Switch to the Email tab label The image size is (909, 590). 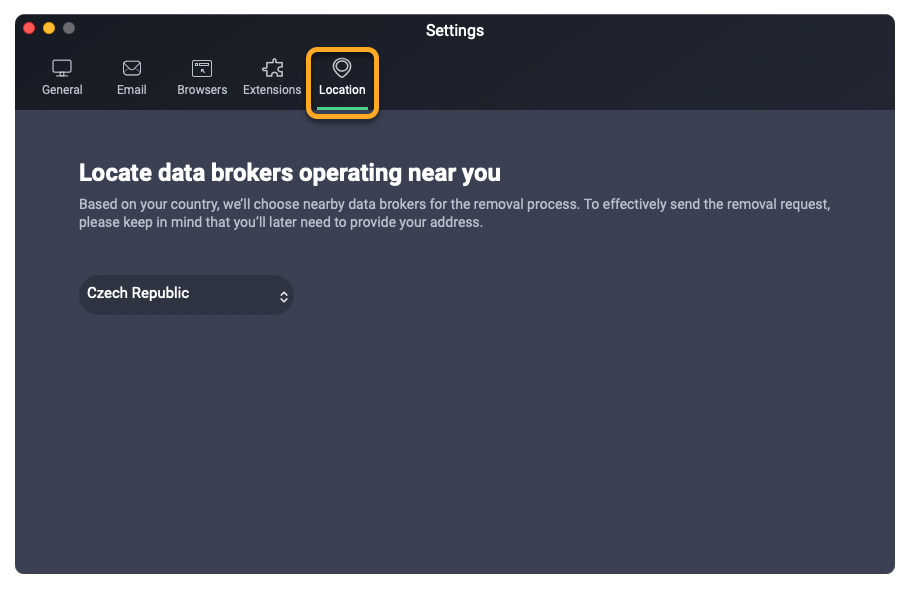(132, 90)
